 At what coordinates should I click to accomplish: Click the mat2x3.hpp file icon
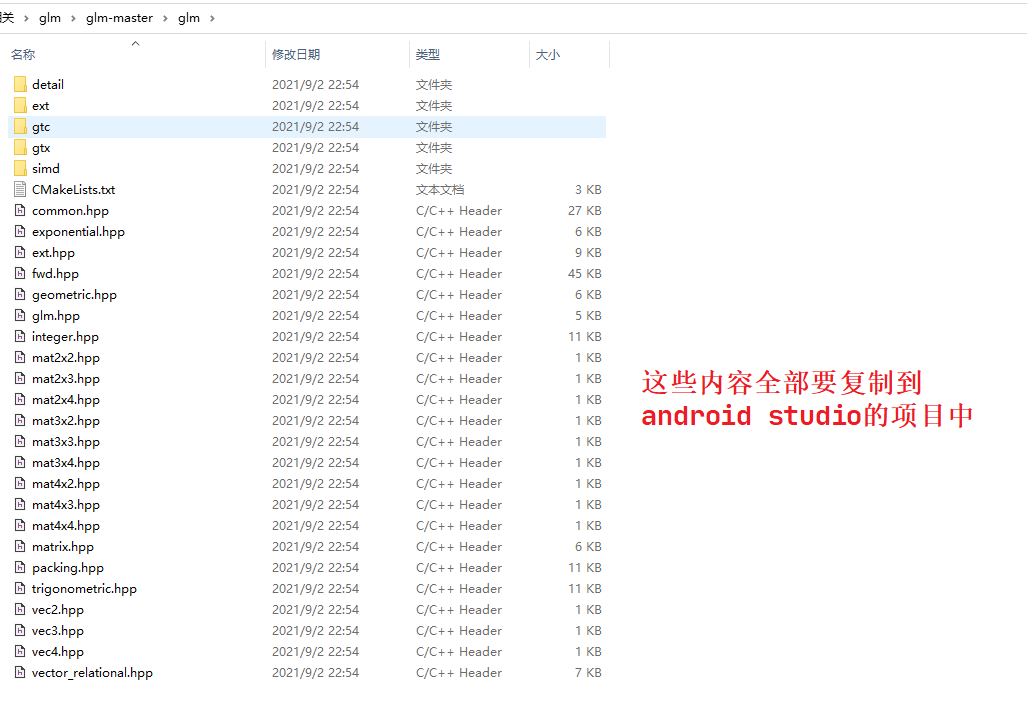20,378
